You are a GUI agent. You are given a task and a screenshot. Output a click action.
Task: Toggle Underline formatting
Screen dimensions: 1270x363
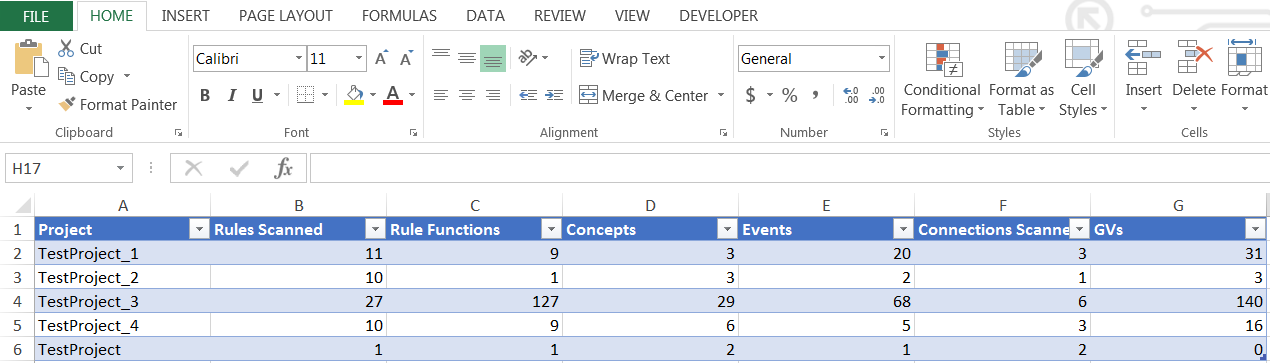tap(257, 96)
